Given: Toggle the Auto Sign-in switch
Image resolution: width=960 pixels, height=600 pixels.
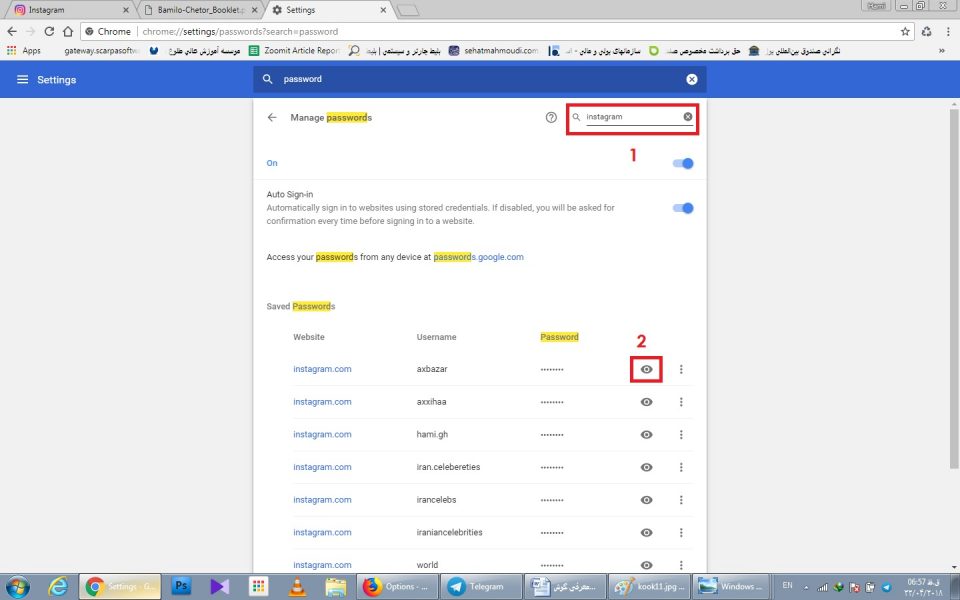Looking at the screenshot, I should coord(684,208).
